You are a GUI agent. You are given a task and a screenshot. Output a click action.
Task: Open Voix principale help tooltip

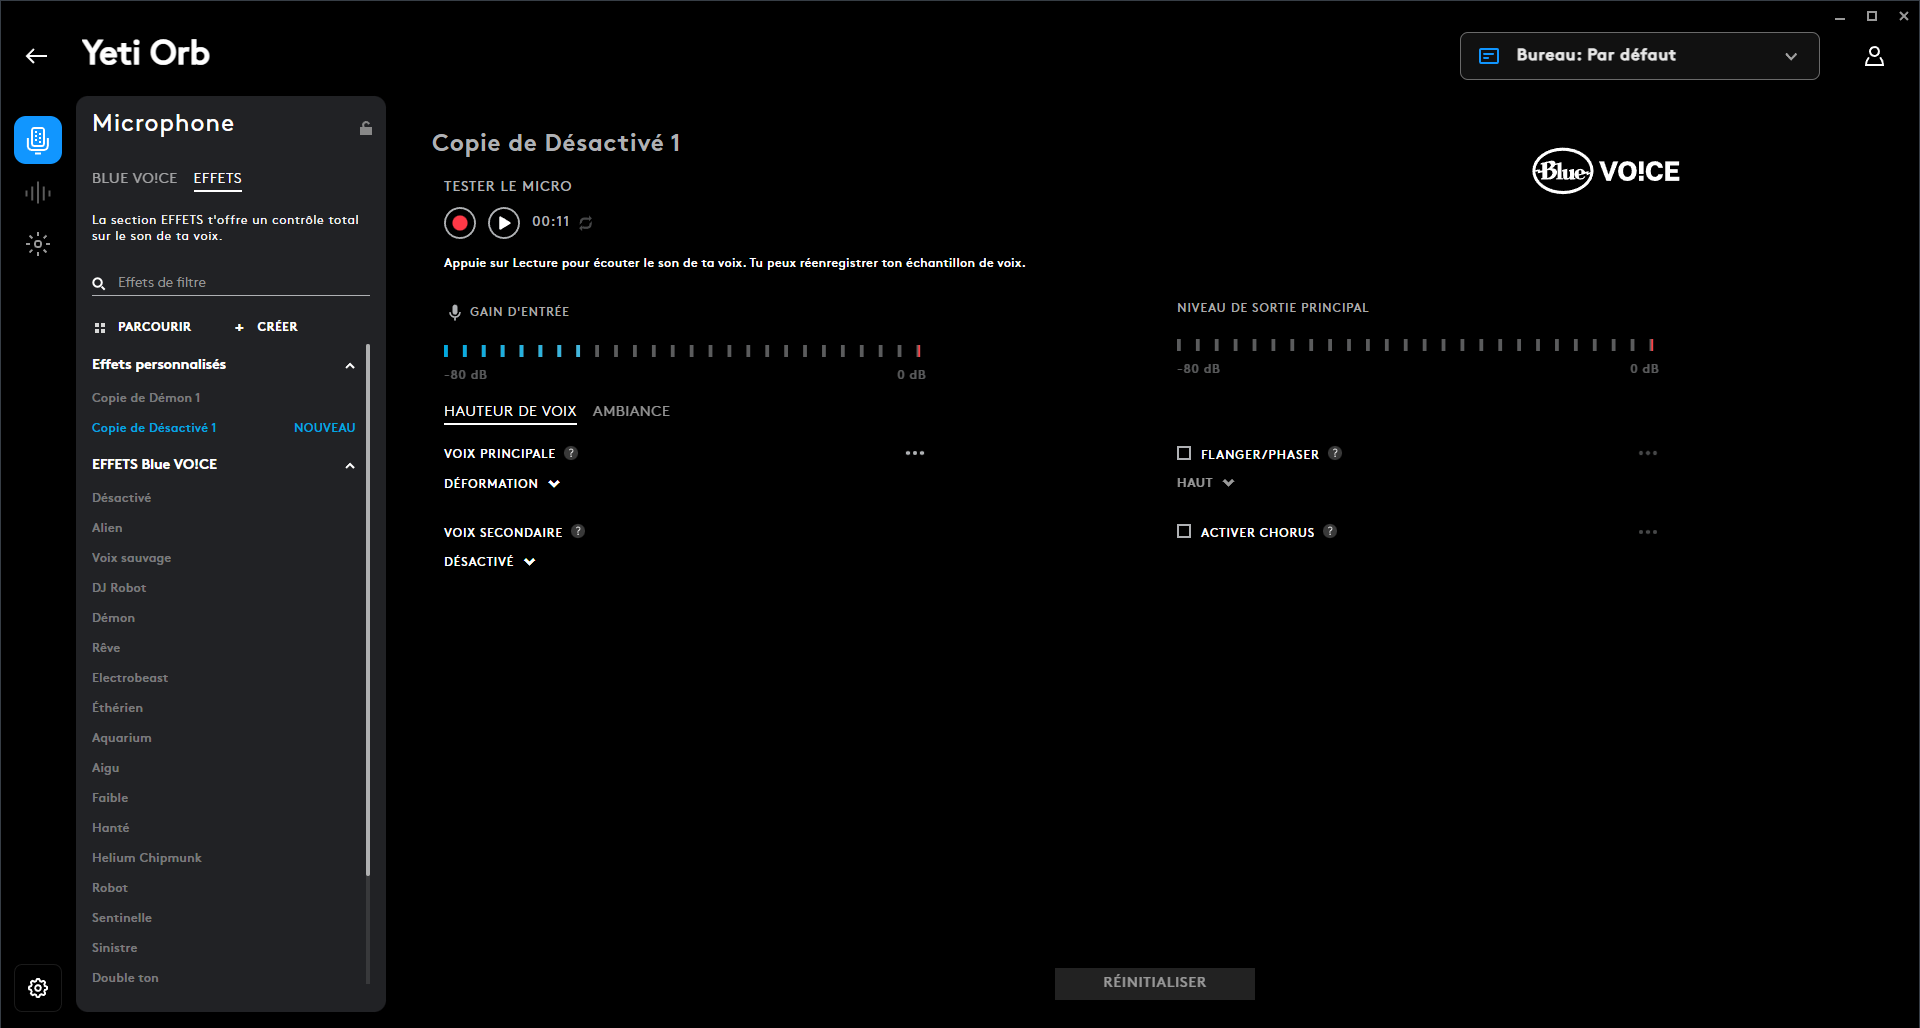[571, 453]
